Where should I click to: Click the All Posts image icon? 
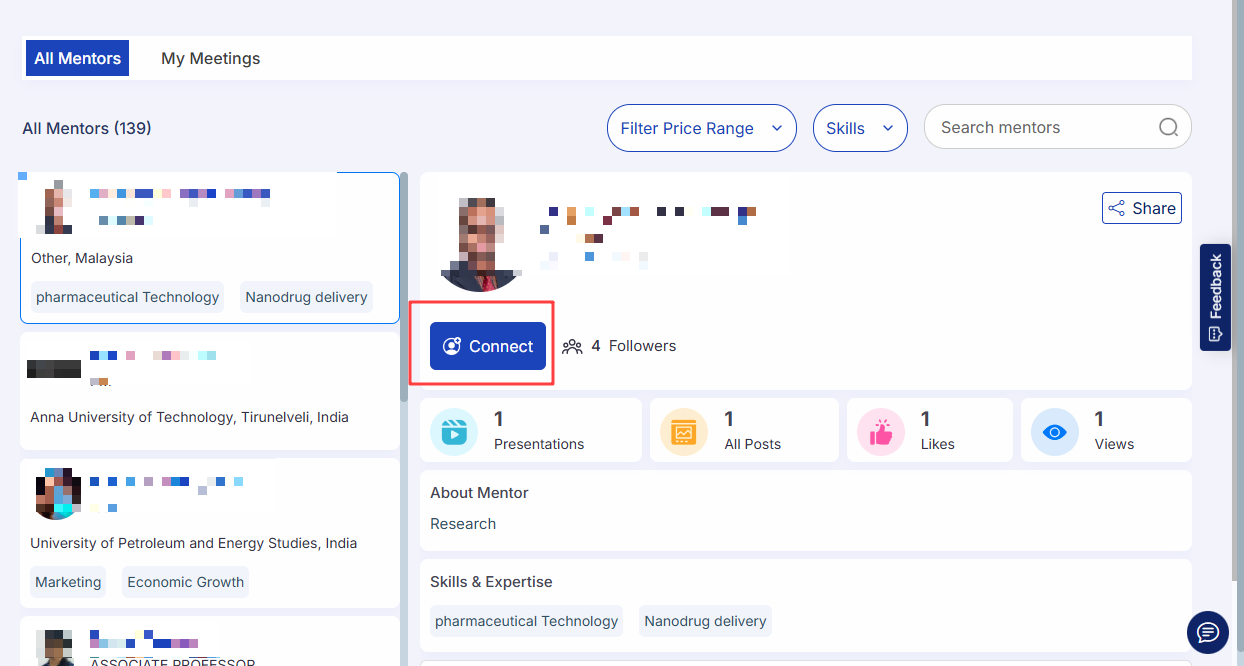point(684,432)
